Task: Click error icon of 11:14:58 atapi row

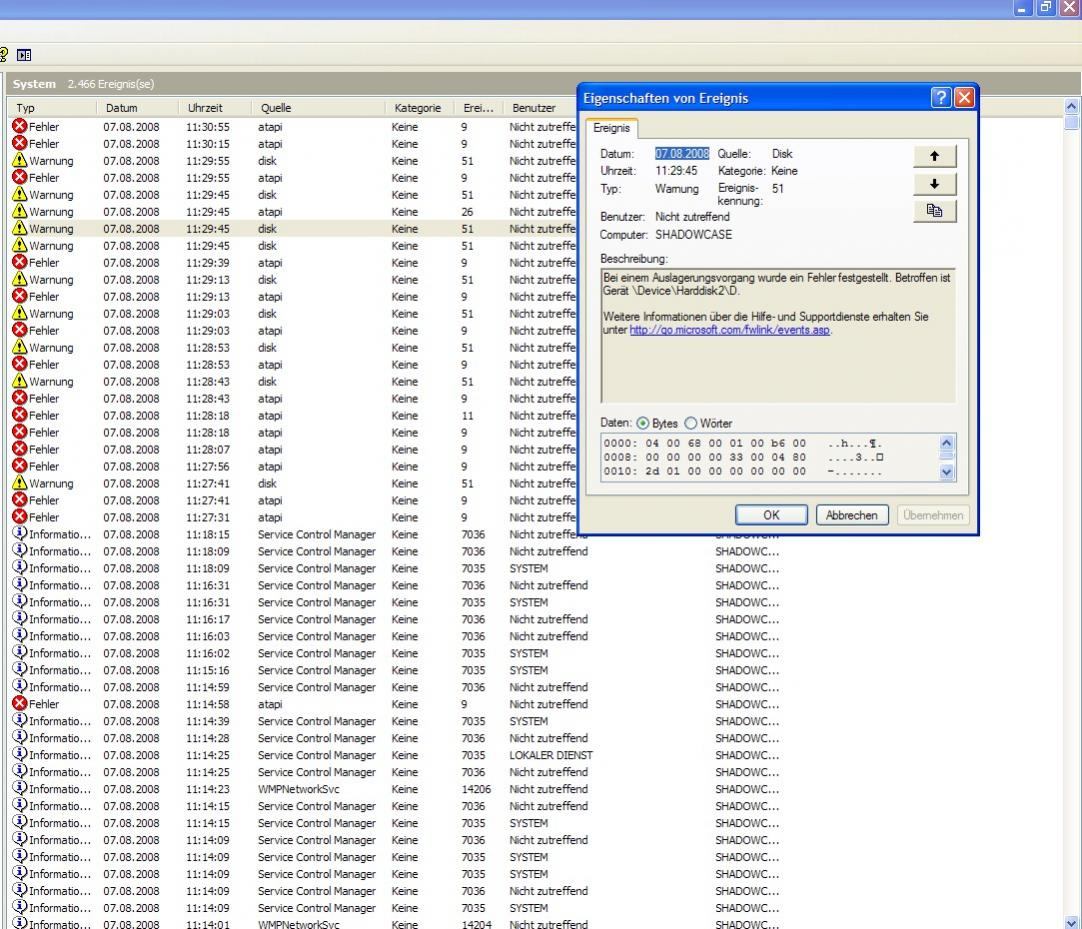Action: click(19, 703)
